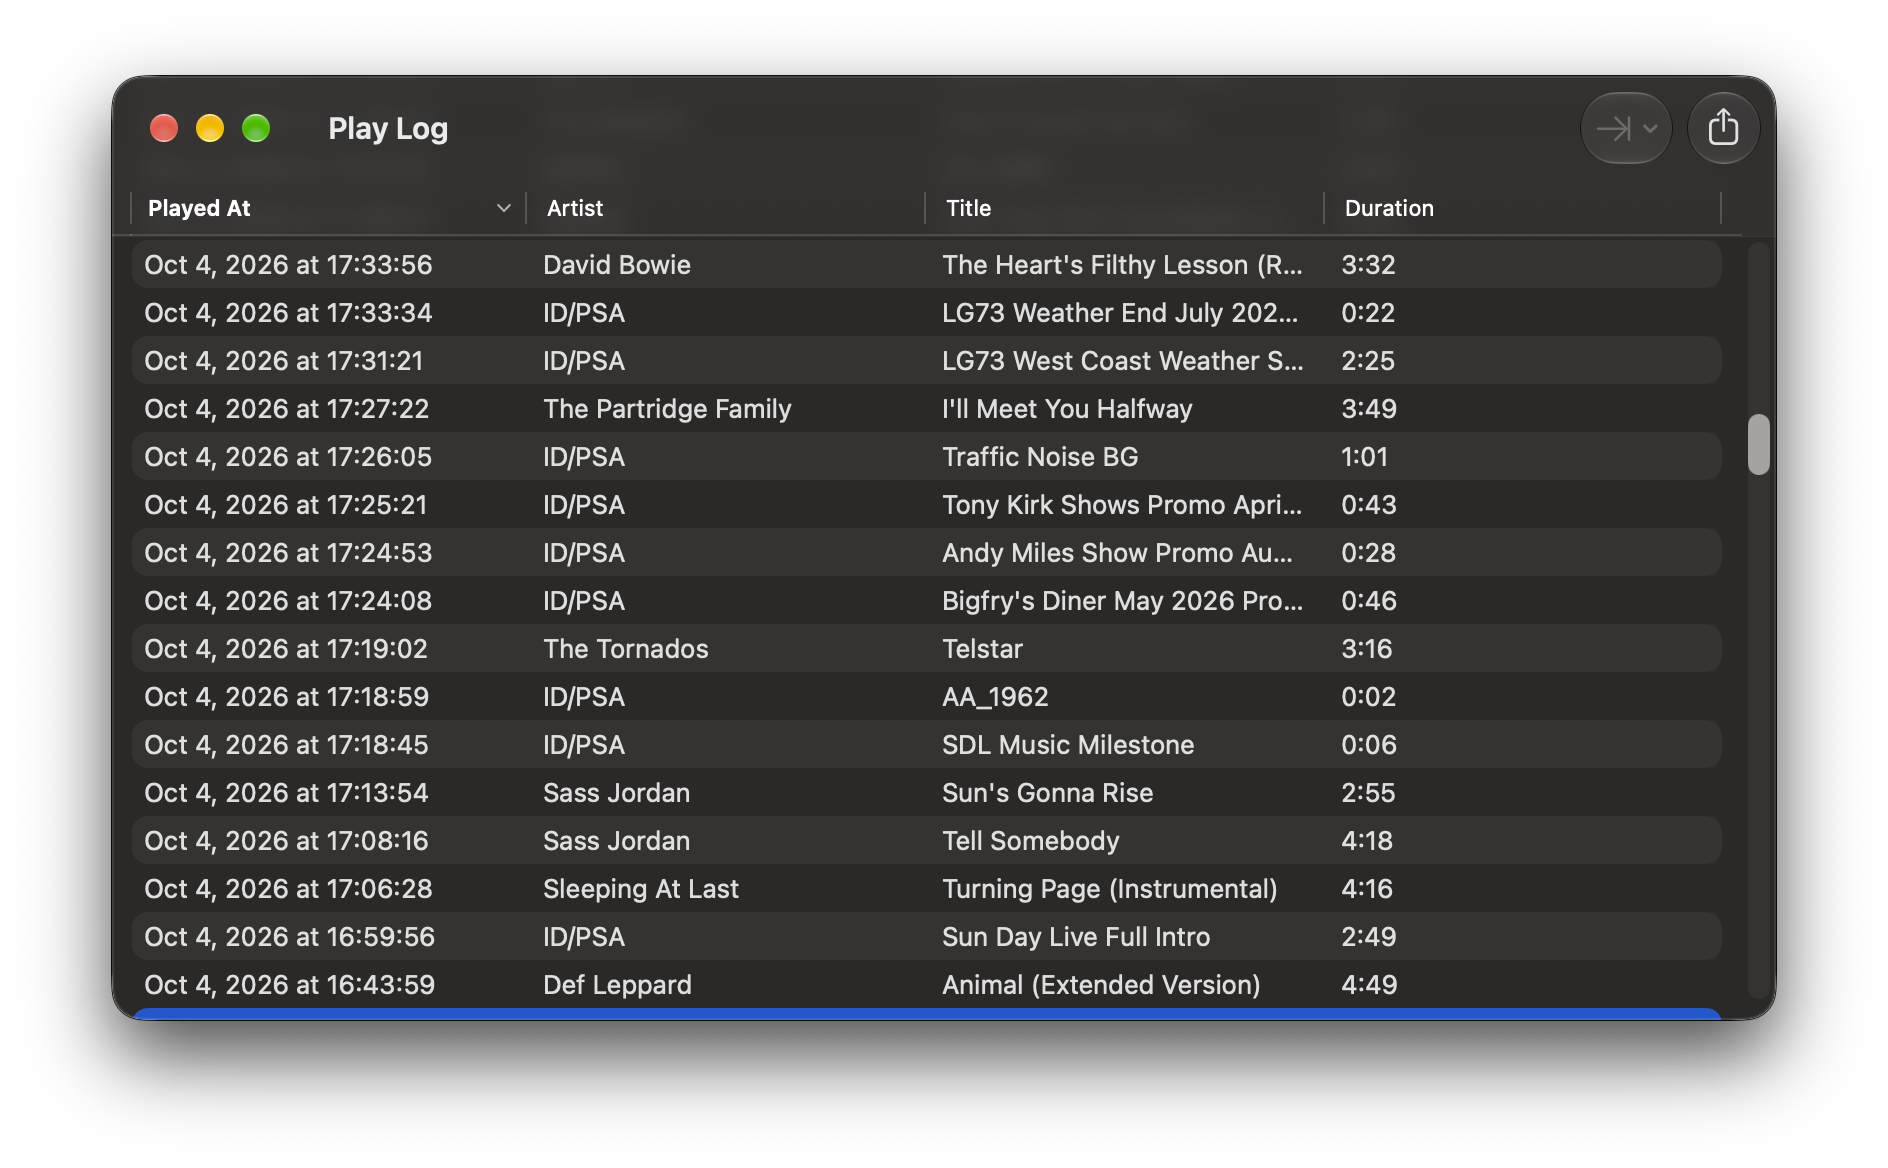Select The Partridge Family artist cell
The width and height of the screenshot is (1888, 1168).
[667, 409]
